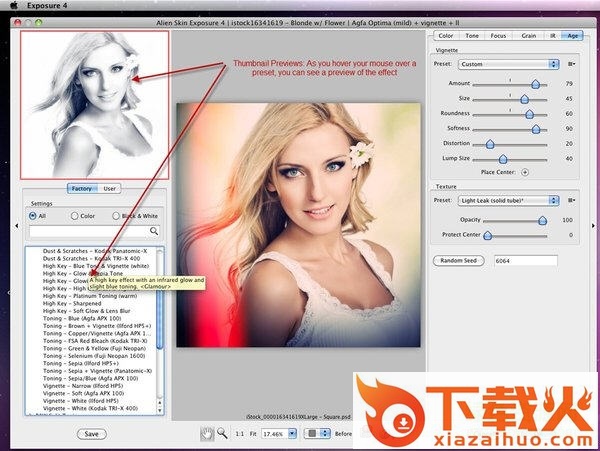This screenshot has height=451, width=600.
Task: Open the preview split view dropdown
Action: pyautogui.click(x=317, y=433)
